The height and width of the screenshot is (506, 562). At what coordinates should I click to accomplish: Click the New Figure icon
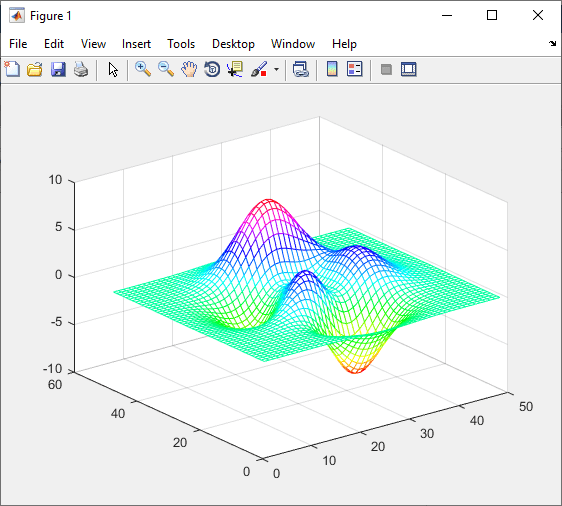click(x=12, y=69)
